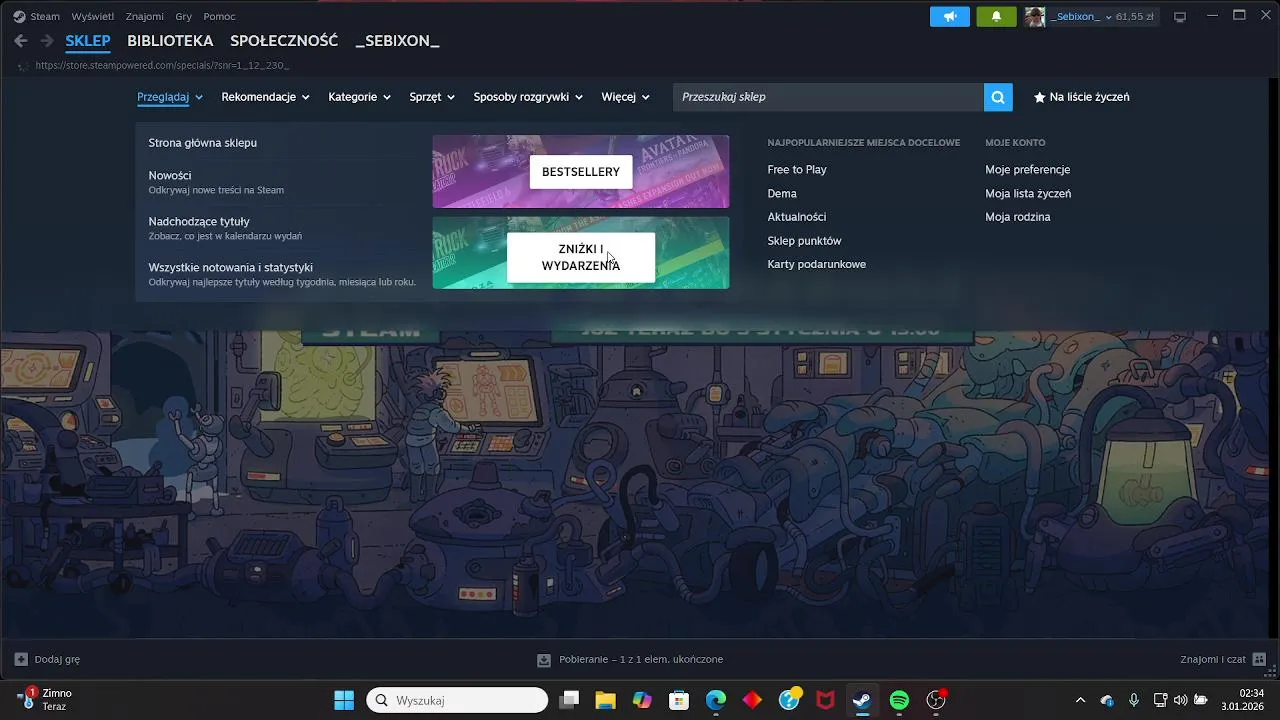Open the Pomoc menu
This screenshot has width=1280, height=720.
point(219,16)
